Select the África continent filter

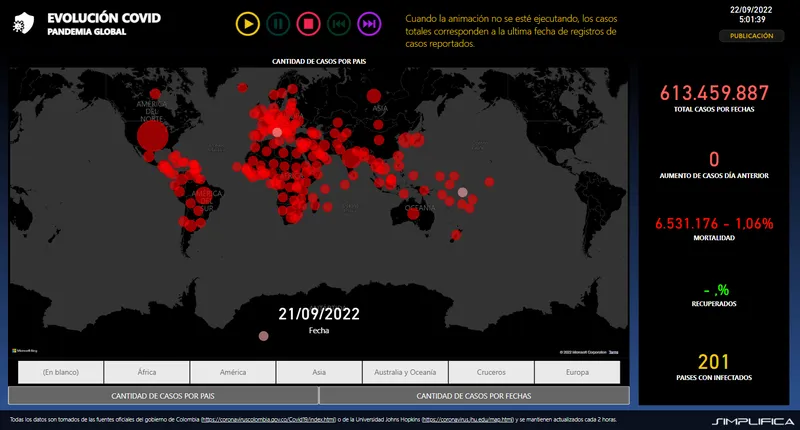(147, 372)
